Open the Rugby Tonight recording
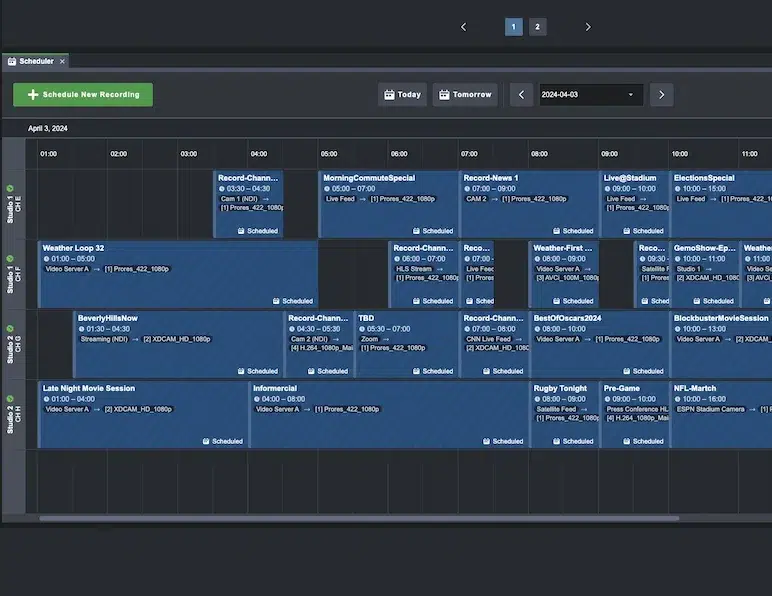 [564, 414]
